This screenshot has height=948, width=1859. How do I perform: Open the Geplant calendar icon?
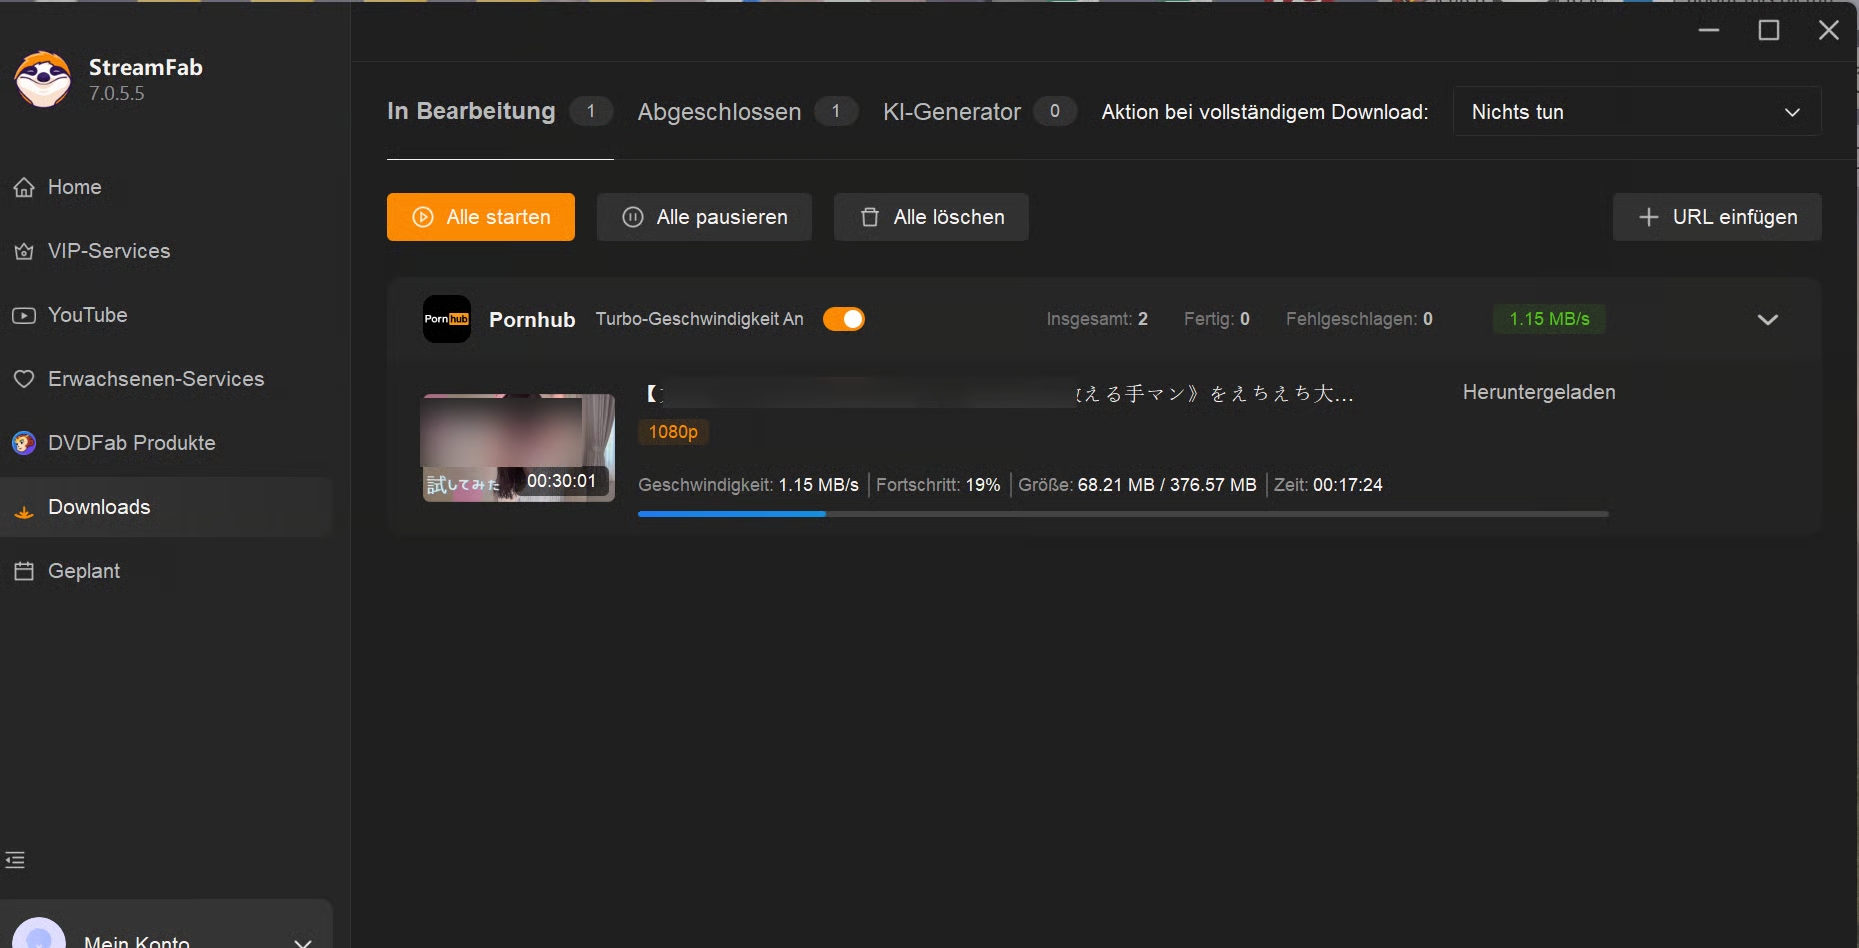click(24, 571)
